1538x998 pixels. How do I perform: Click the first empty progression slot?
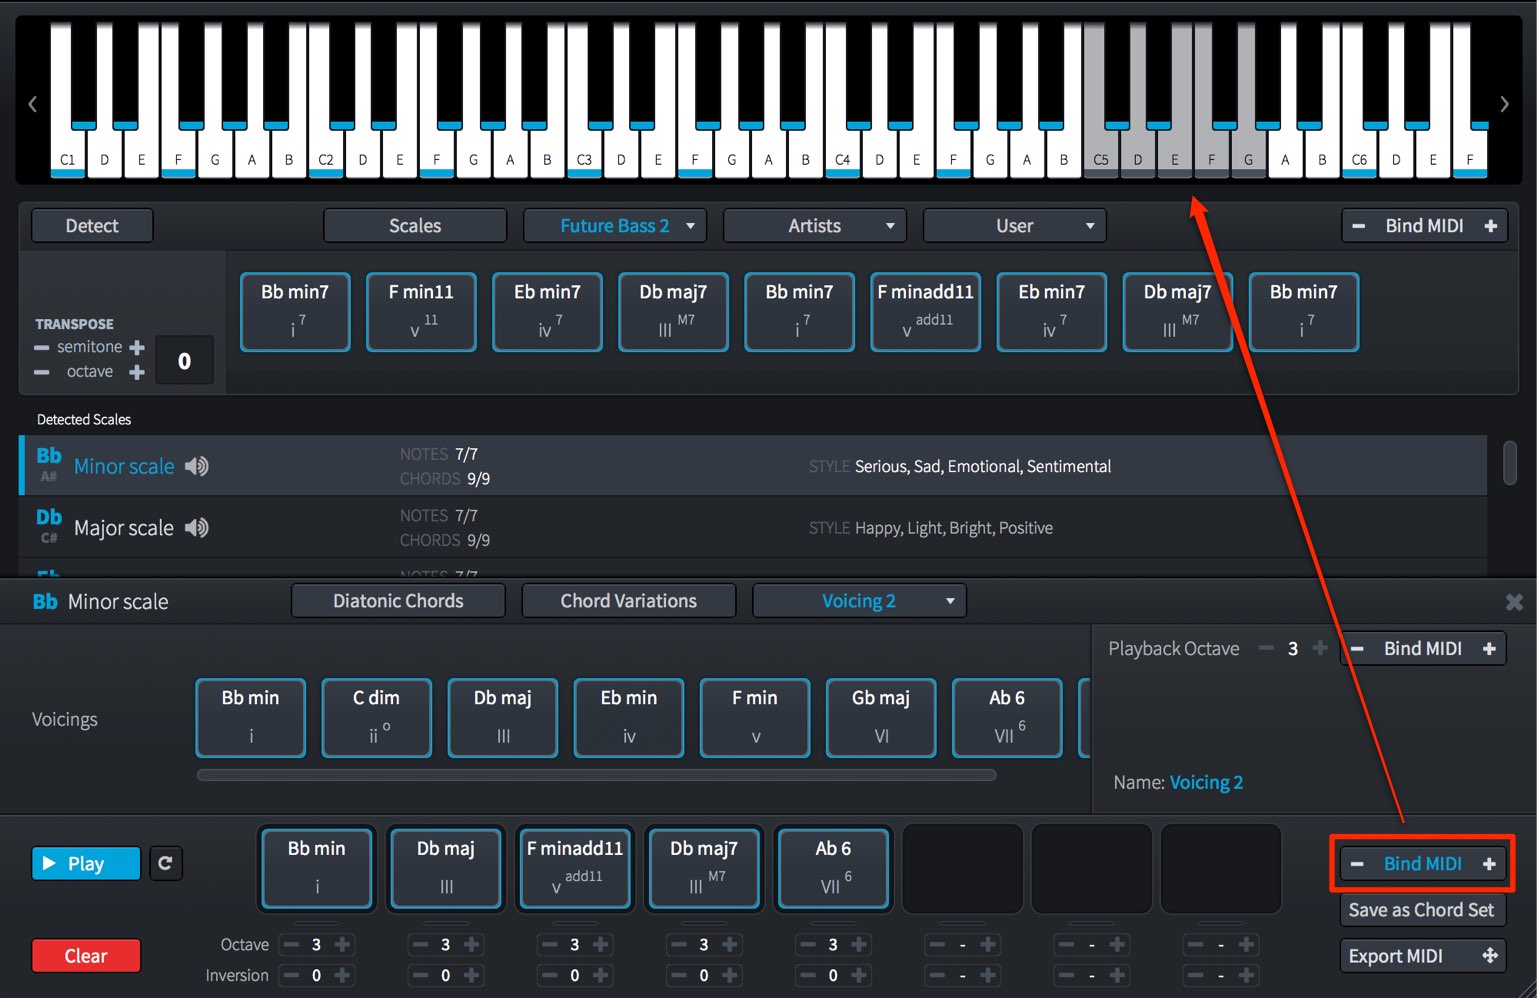pyautogui.click(x=962, y=868)
